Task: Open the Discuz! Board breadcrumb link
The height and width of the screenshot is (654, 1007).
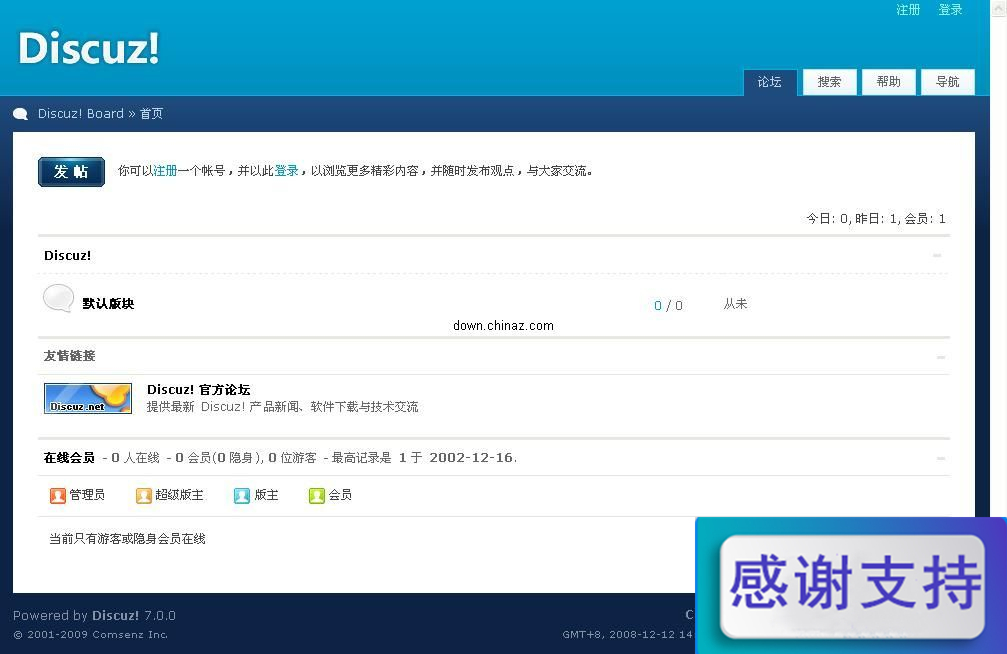Action: coord(80,114)
